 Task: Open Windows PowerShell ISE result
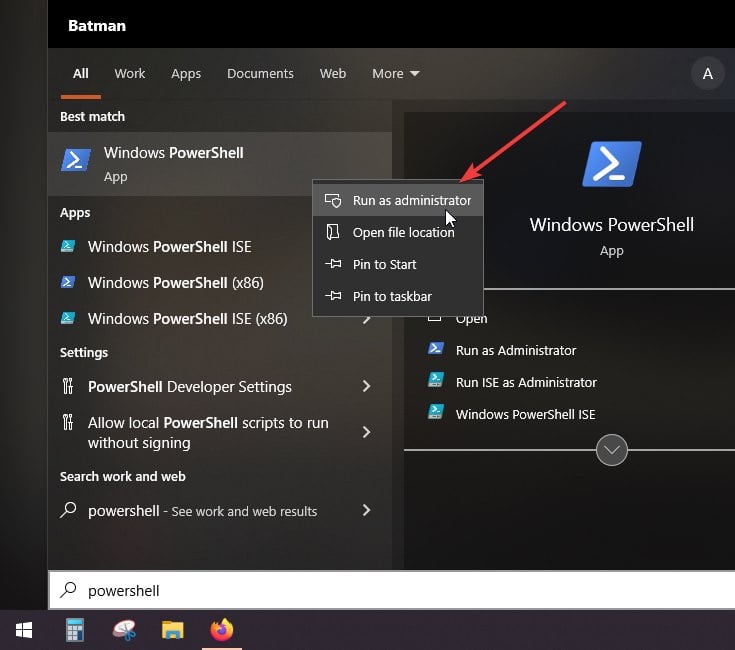tap(170, 247)
